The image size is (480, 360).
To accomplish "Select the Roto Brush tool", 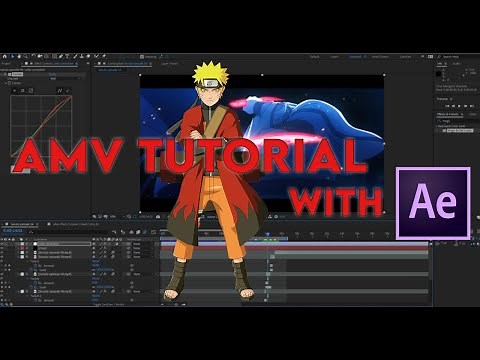I will [97, 56].
